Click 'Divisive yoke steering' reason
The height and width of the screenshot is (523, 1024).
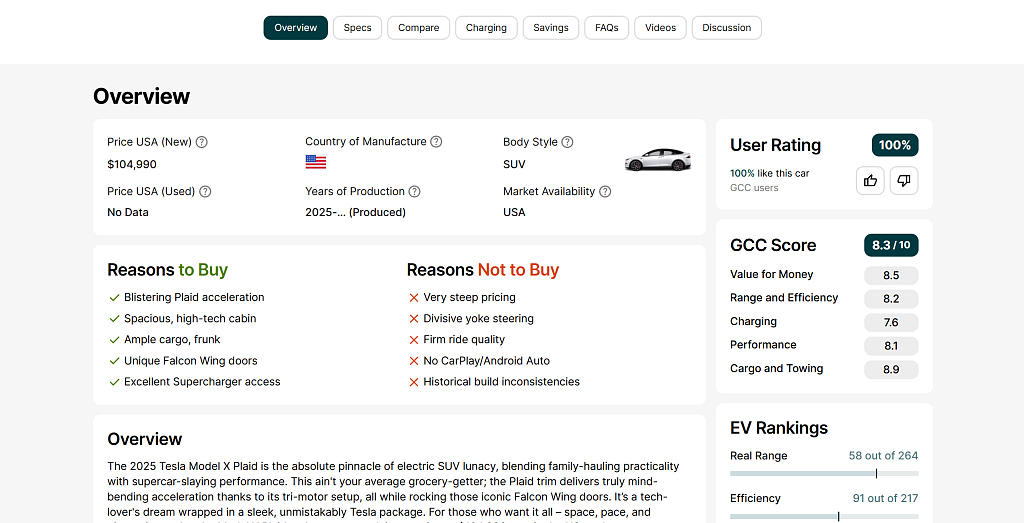(479, 319)
